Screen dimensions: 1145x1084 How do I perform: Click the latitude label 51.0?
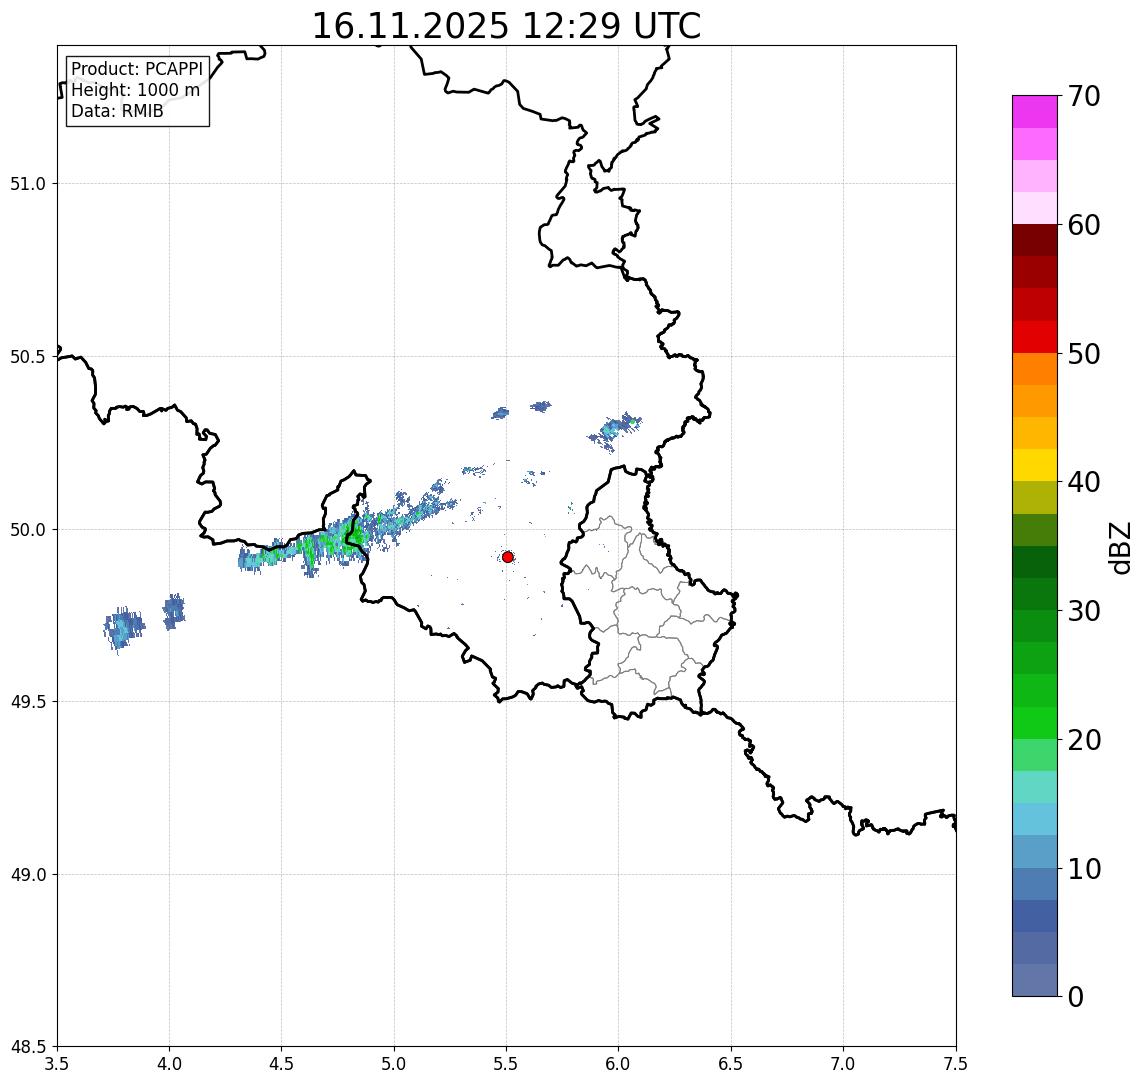click(28, 184)
